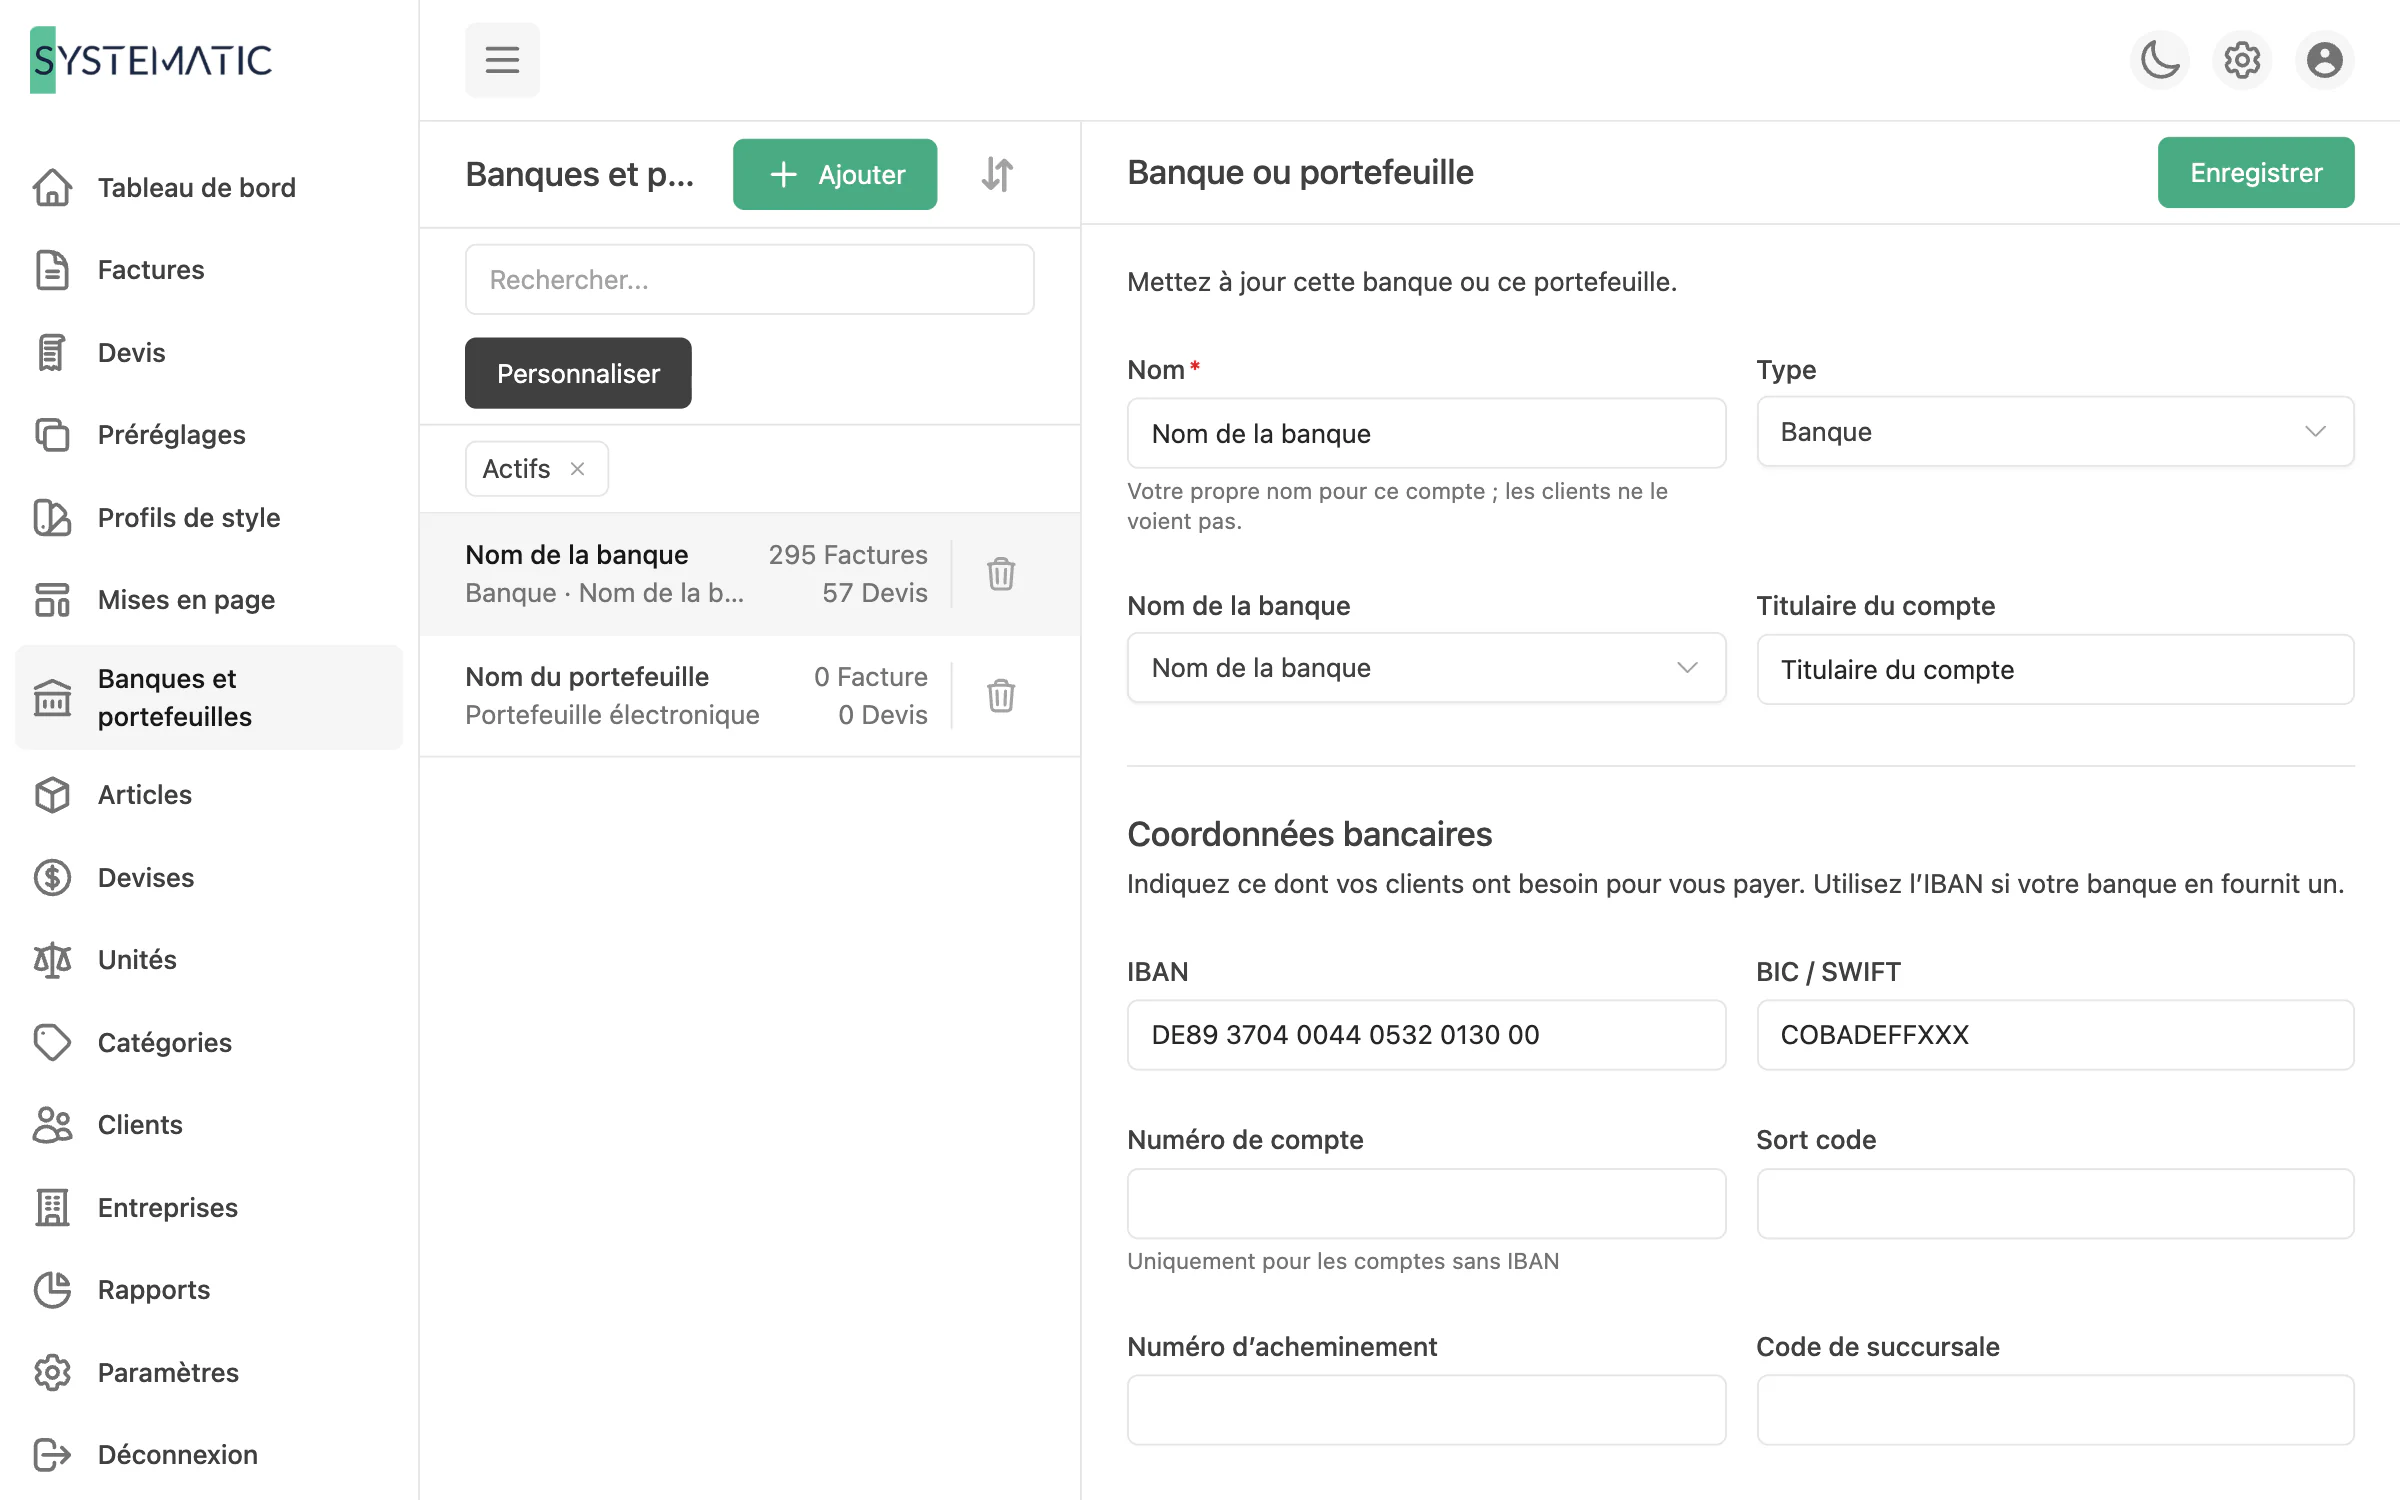
Task: Click the Enregistrer button
Action: (2256, 173)
